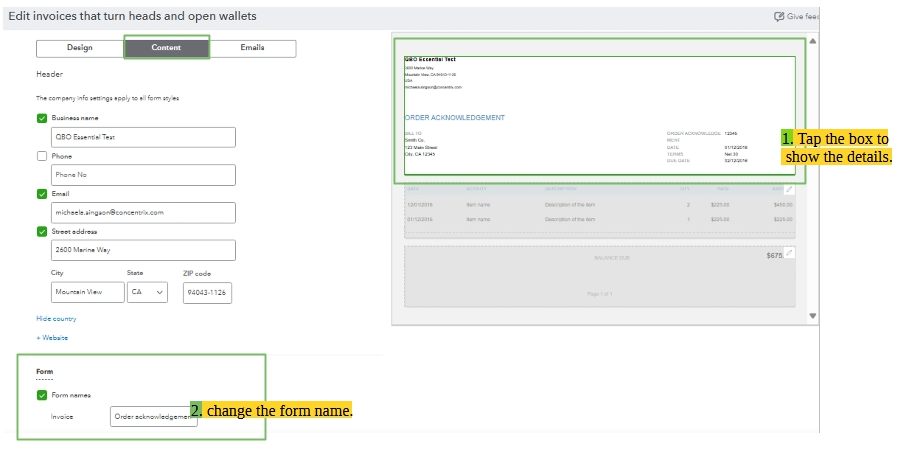Click the BALANCE DUE label in preview
Viewport: 904px width, 450px height.
point(612,258)
